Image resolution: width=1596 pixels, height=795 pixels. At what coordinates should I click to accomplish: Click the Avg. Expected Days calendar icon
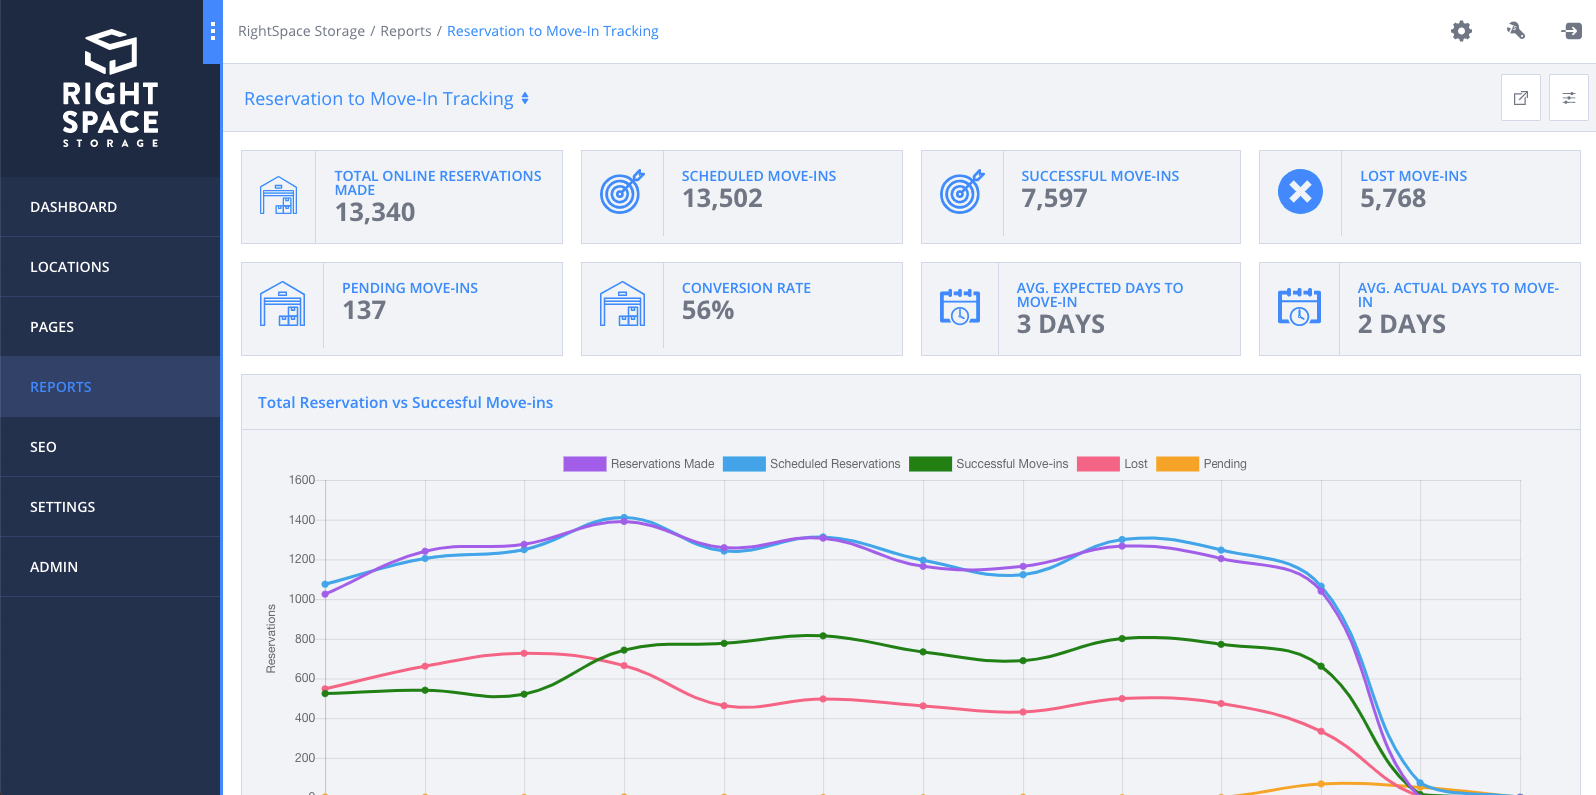[x=960, y=307]
